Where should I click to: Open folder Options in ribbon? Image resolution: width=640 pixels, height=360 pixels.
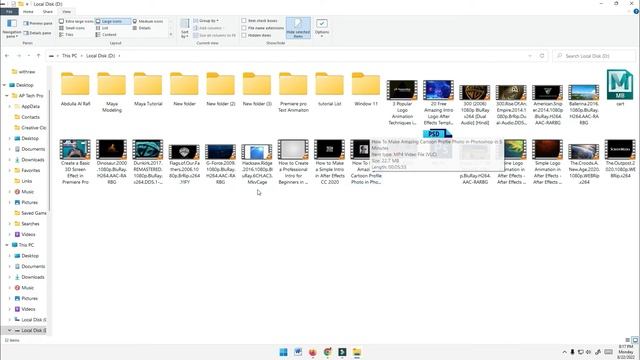point(322,28)
